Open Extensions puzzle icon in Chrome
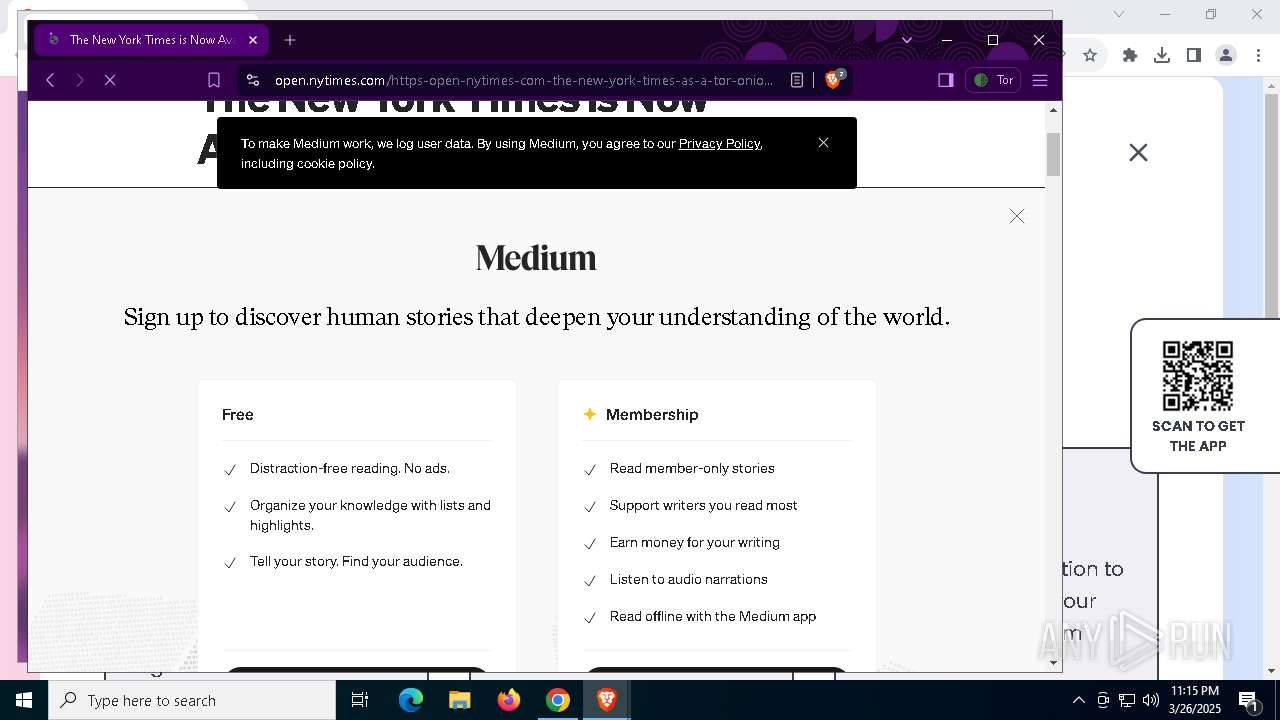This screenshot has width=1280, height=720. click(x=1130, y=55)
